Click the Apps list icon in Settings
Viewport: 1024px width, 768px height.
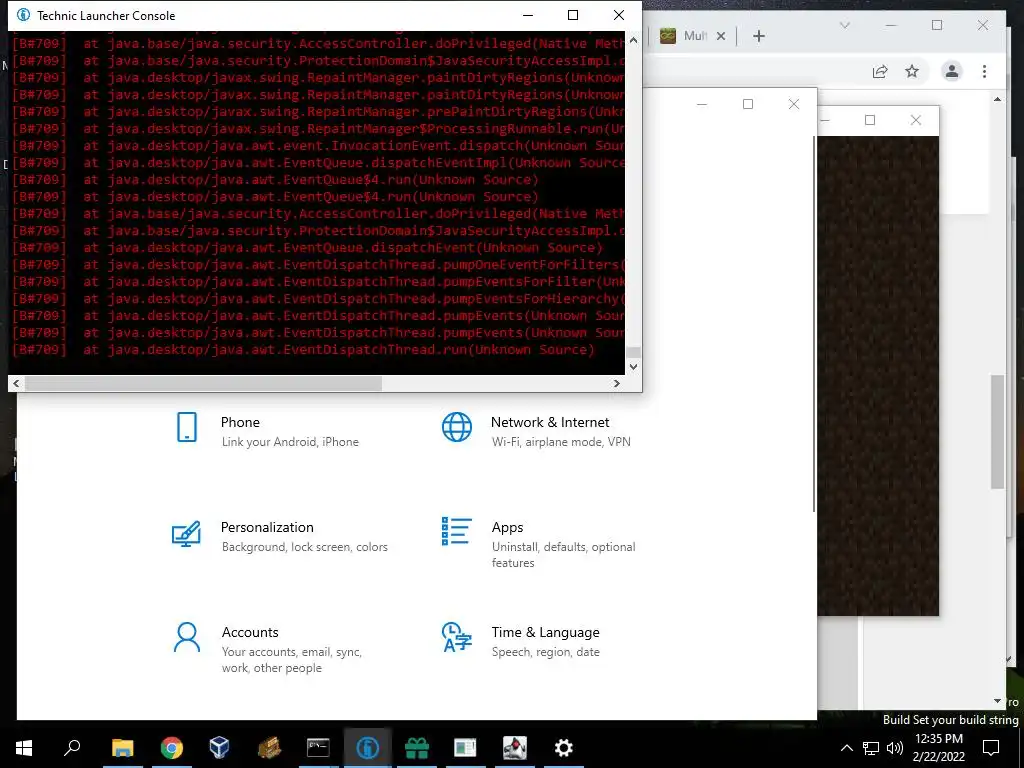point(456,532)
